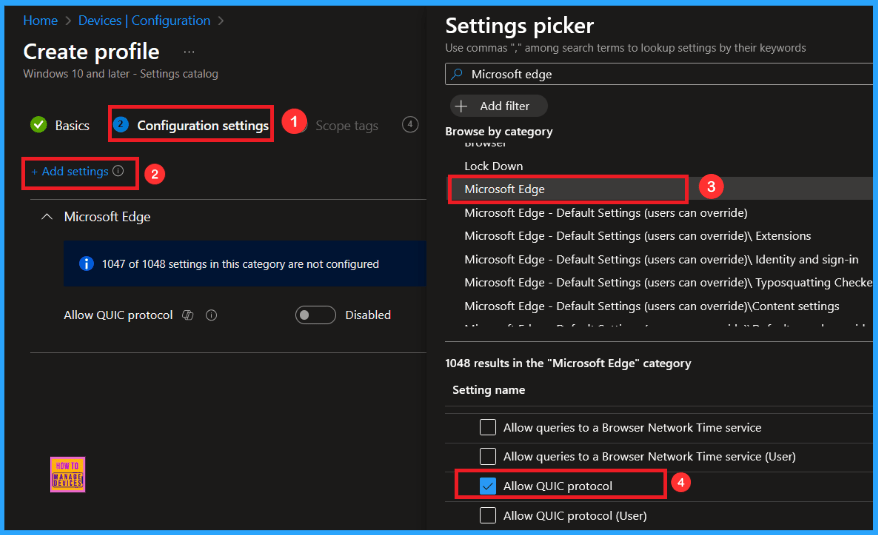Click the green checkmark icon of the Basics step

pyautogui.click(x=39, y=124)
